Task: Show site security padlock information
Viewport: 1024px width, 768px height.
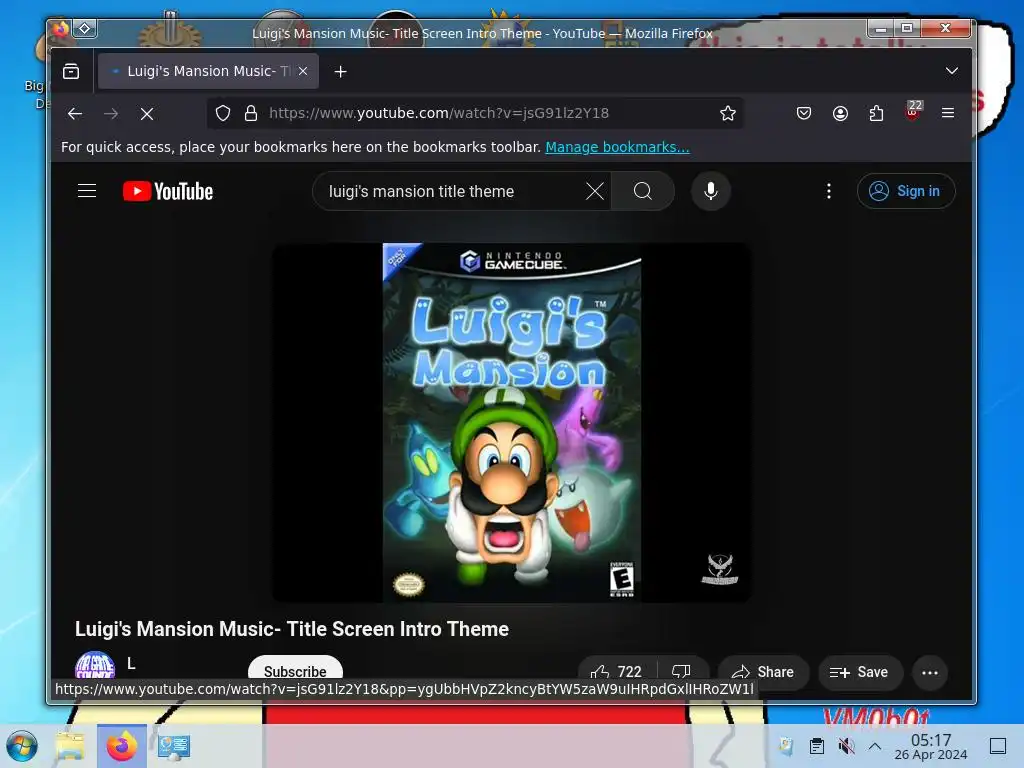Action: (x=251, y=113)
